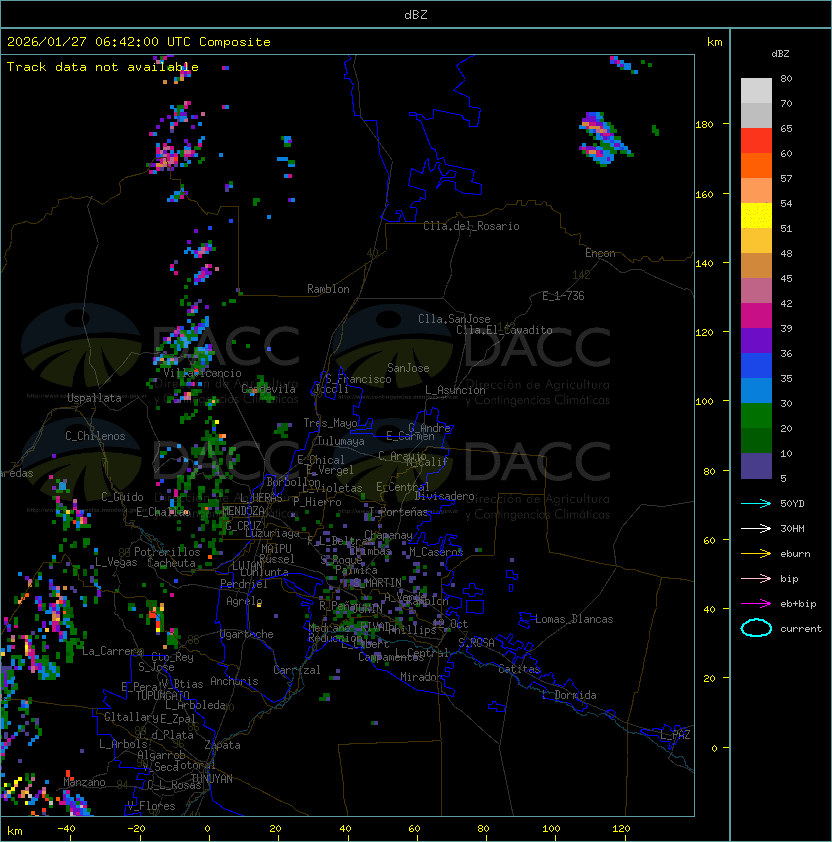Click the yellow eburn arrow legend icon
Viewport: 832px width, 842px height.
(x=756, y=554)
